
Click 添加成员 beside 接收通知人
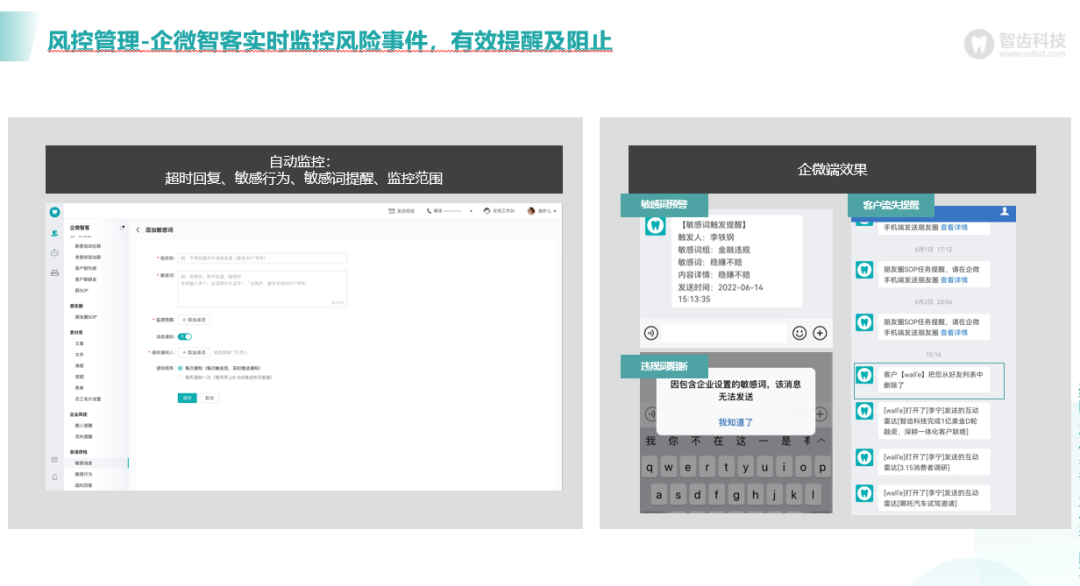click(194, 353)
